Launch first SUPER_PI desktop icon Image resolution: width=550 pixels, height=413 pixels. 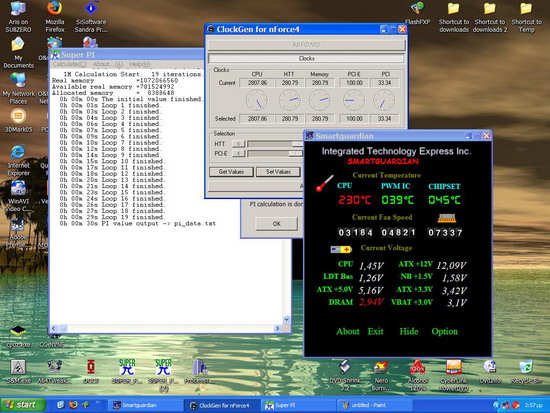point(127,372)
